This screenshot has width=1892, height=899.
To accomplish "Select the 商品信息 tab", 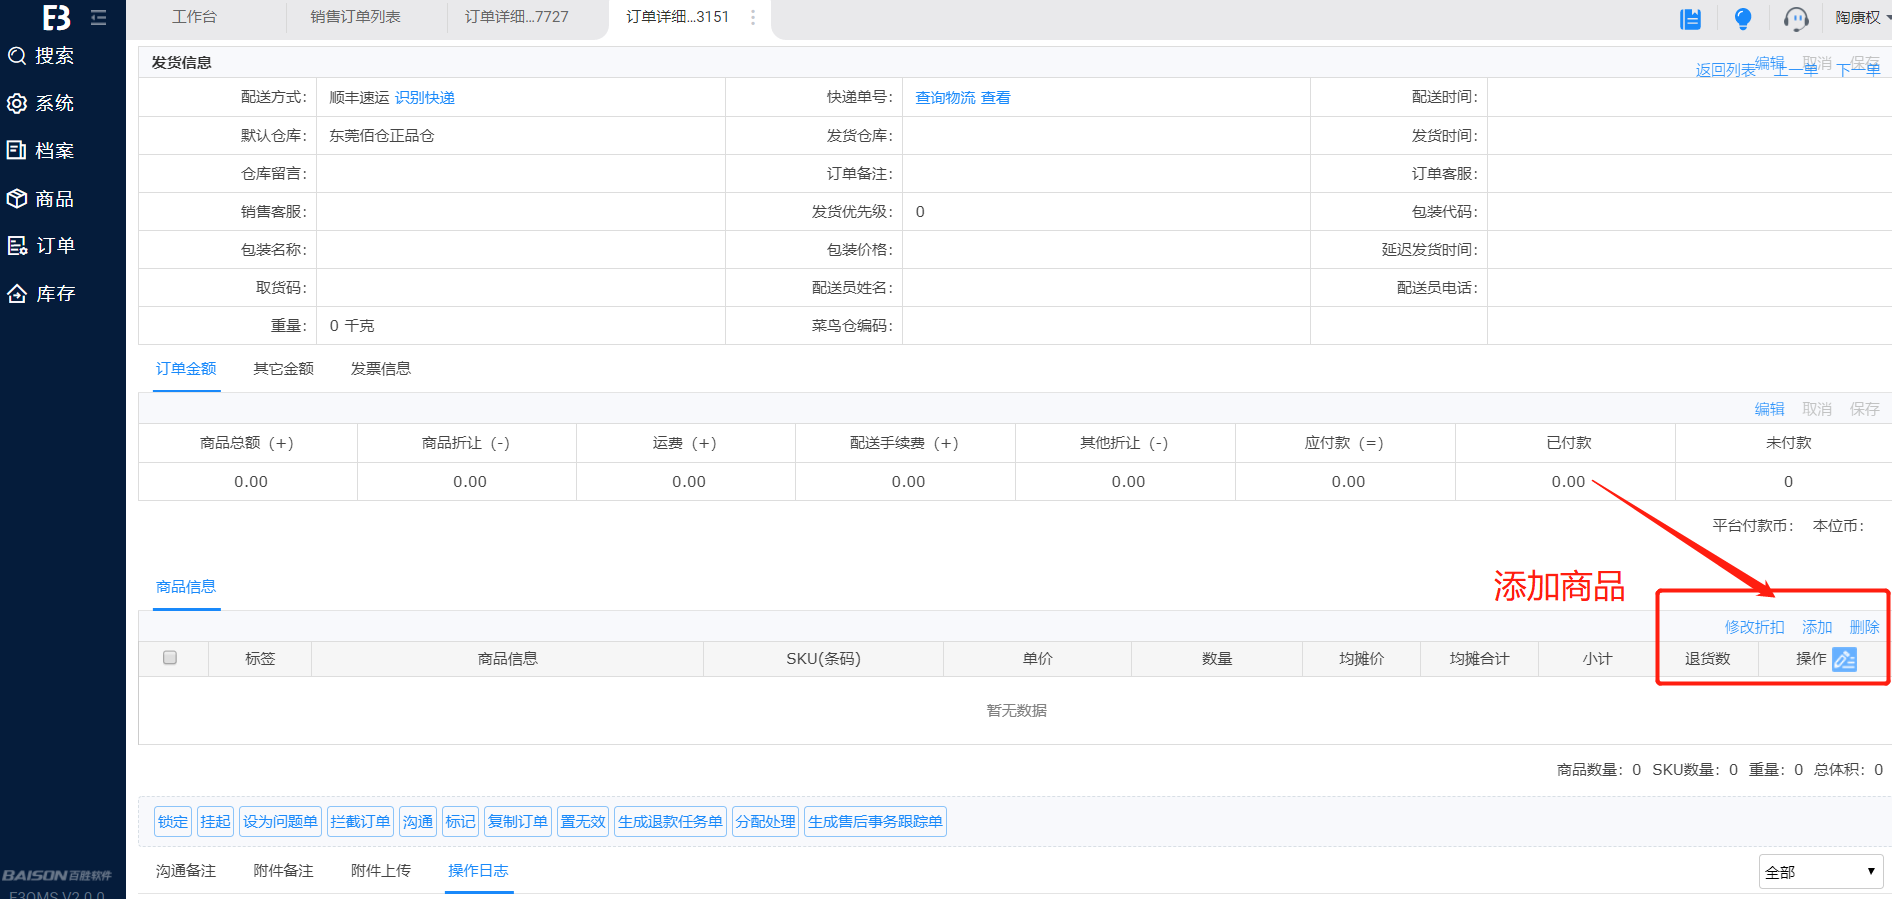I will [x=186, y=587].
